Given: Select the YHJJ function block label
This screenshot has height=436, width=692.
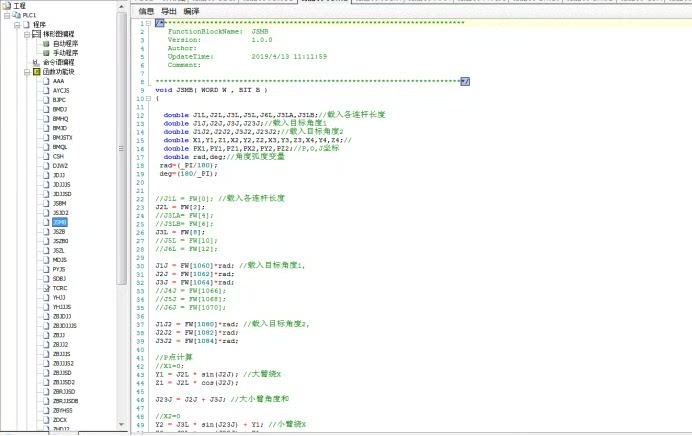Looking at the screenshot, I should tap(59, 297).
